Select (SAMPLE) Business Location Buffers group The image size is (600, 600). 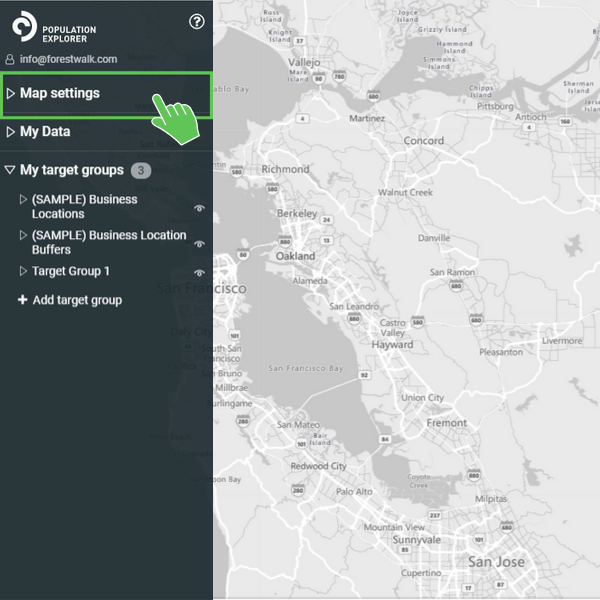coord(109,242)
